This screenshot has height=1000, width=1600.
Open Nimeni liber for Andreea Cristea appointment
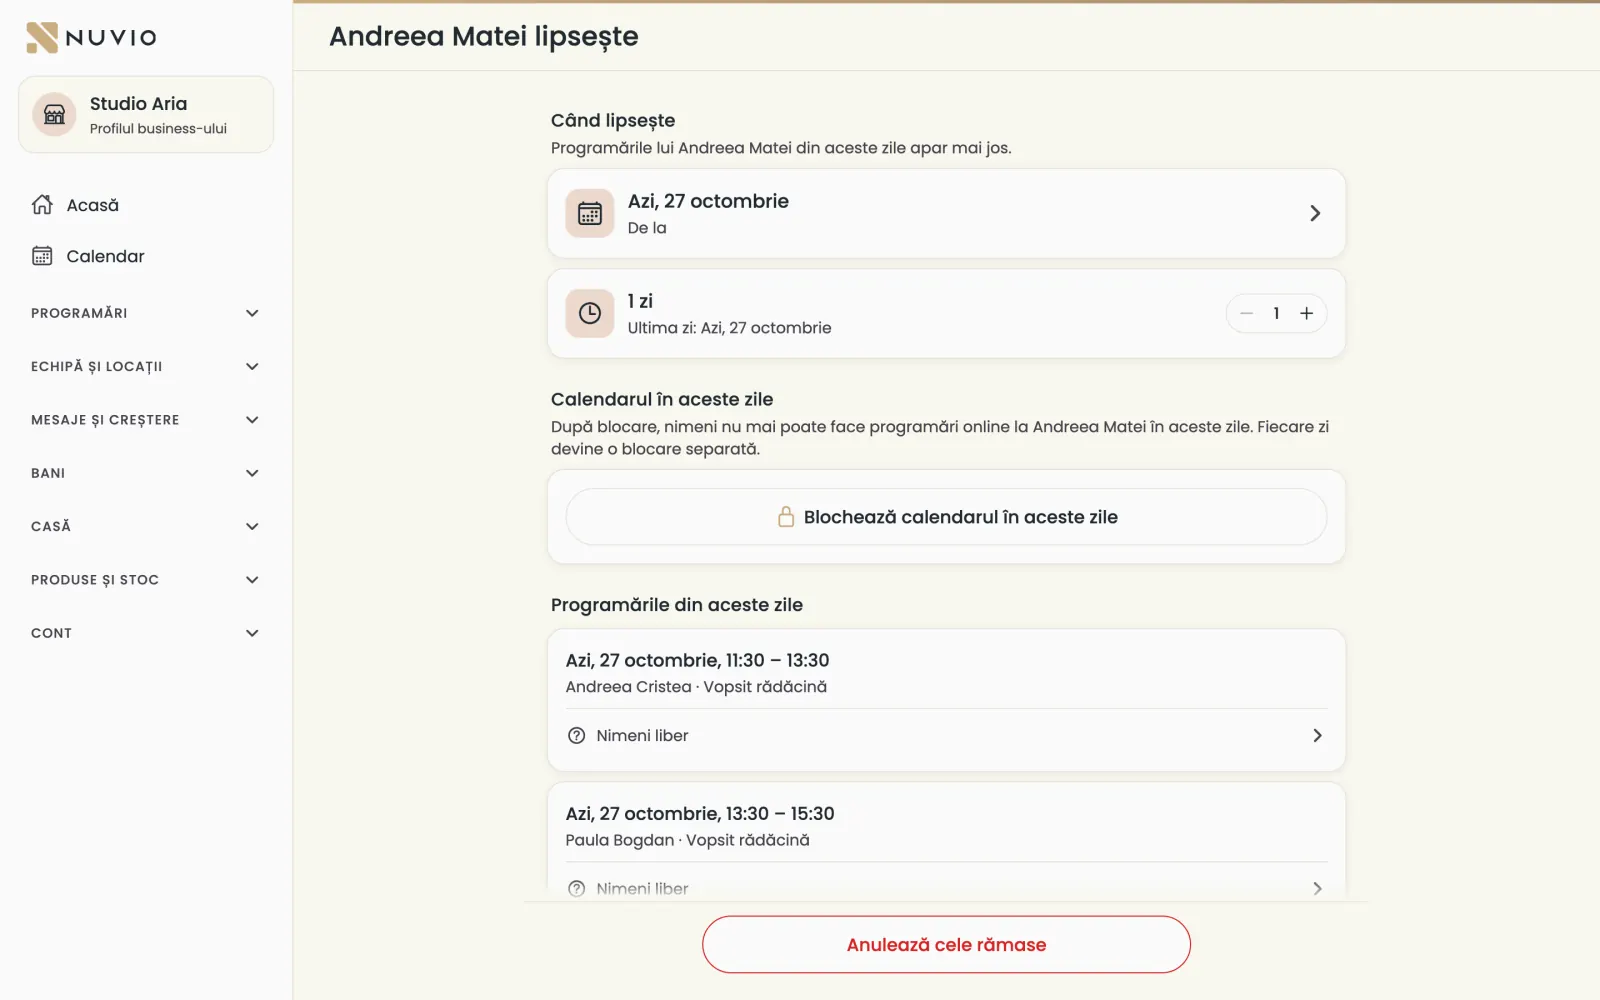[x=946, y=736]
